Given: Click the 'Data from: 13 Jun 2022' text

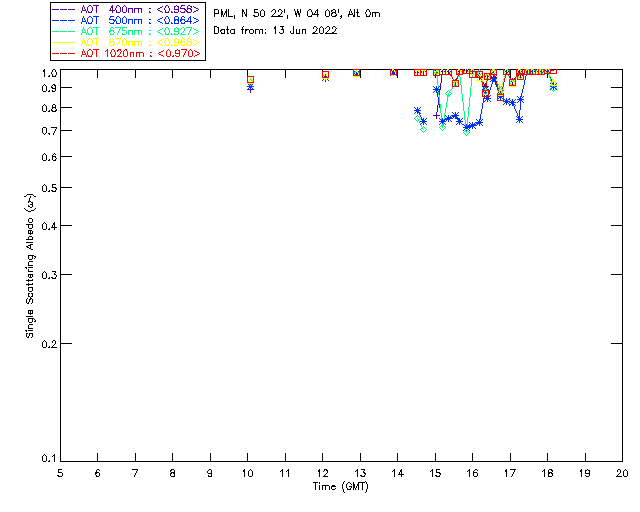Looking at the screenshot, I should 276,31.
